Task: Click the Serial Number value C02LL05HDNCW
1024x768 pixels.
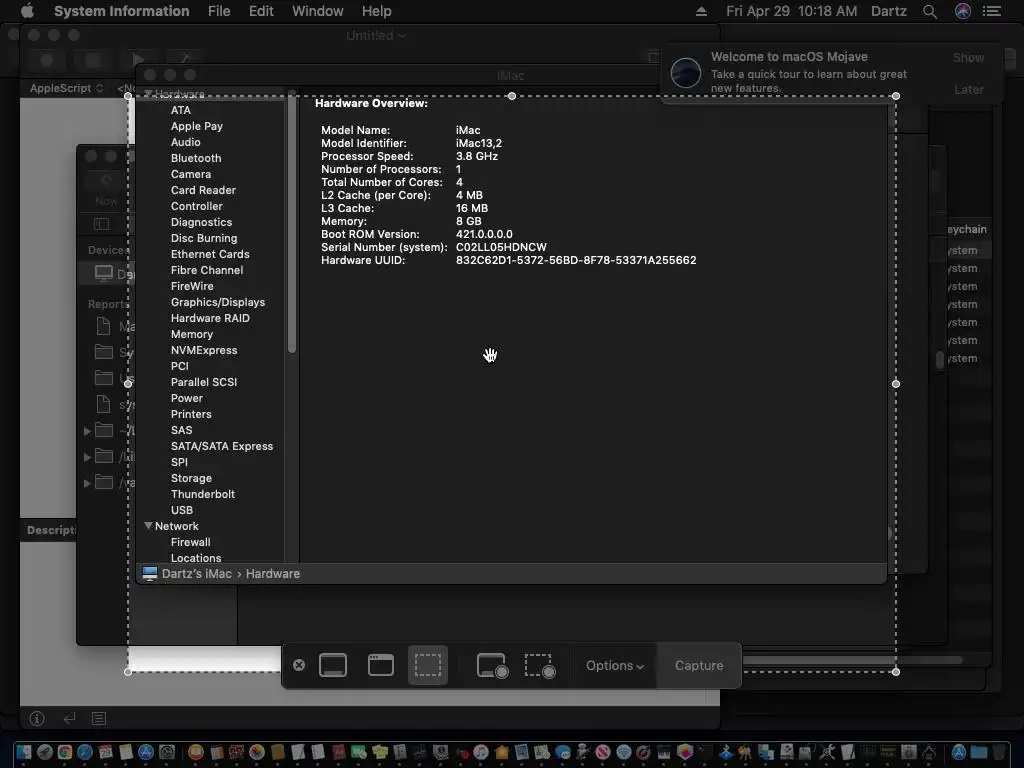Action: [501, 247]
